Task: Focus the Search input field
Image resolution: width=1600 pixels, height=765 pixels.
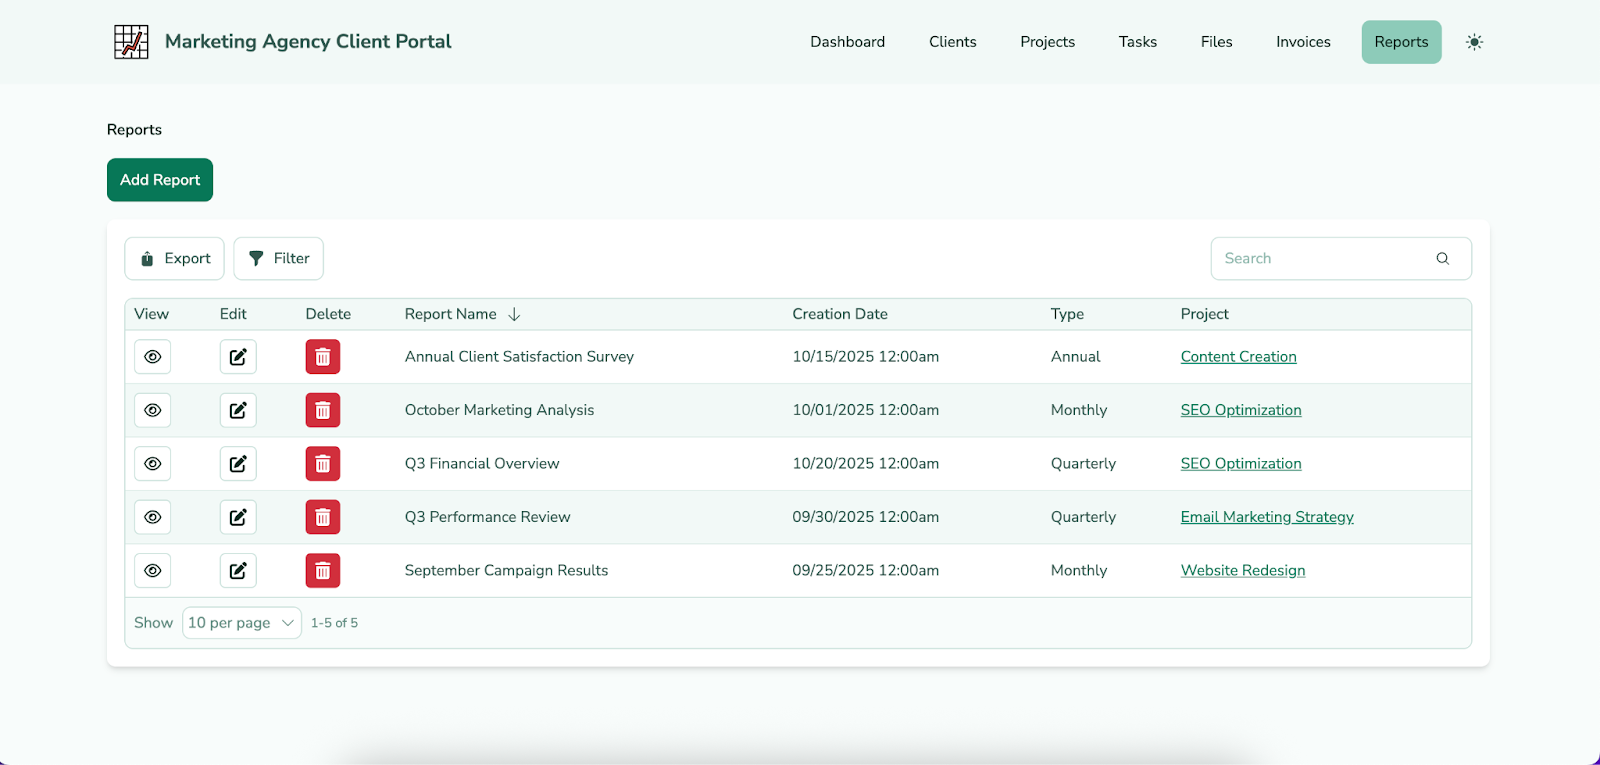Action: [1320, 259]
